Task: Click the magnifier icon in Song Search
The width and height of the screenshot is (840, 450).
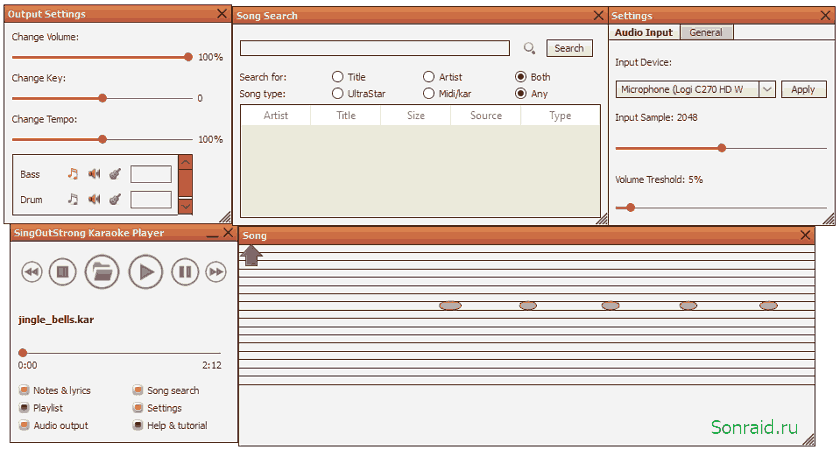Action: [x=529, y=49]
